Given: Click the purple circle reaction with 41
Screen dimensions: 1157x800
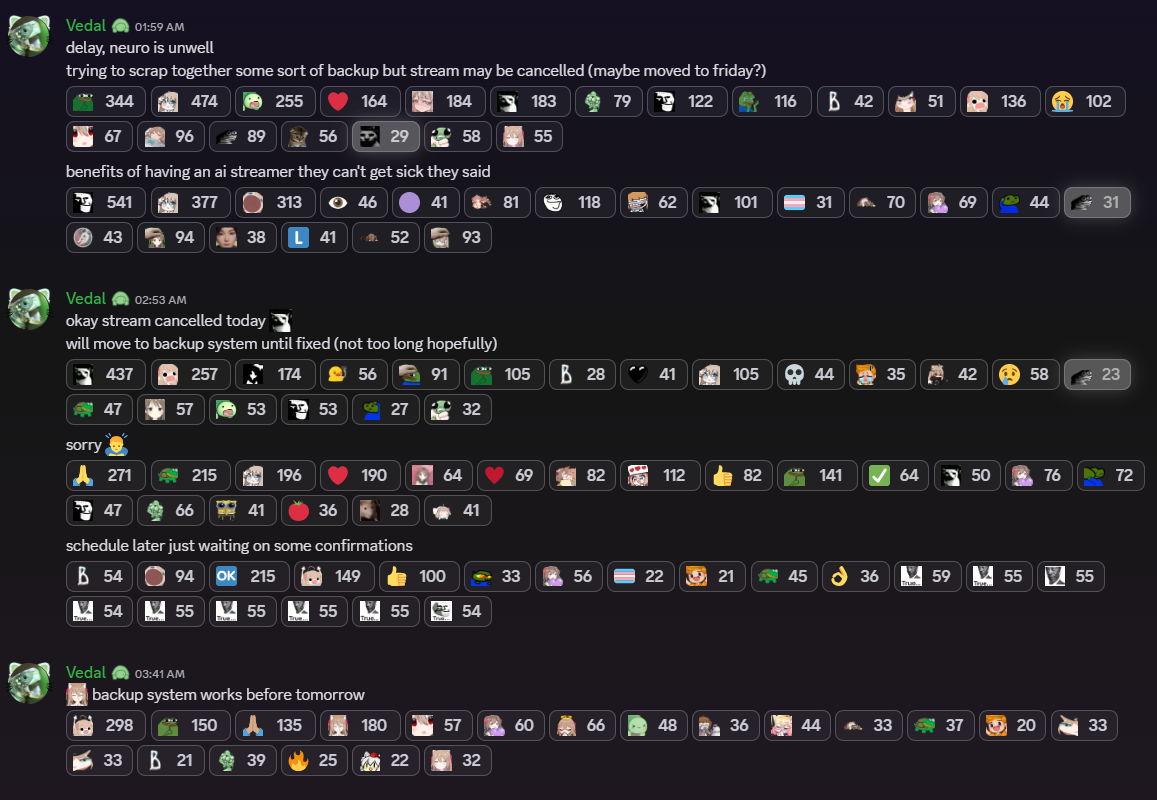Looking at the screenshot, I should pyautogui.click(x=425, y=203).
